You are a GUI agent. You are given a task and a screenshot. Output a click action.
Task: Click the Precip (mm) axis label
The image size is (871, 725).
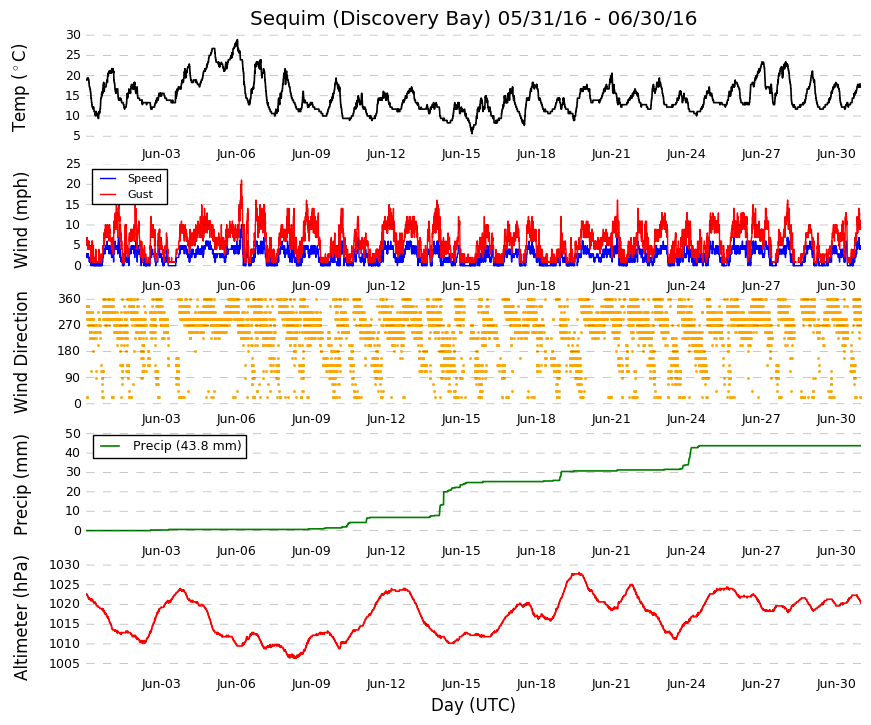point(19,485)
